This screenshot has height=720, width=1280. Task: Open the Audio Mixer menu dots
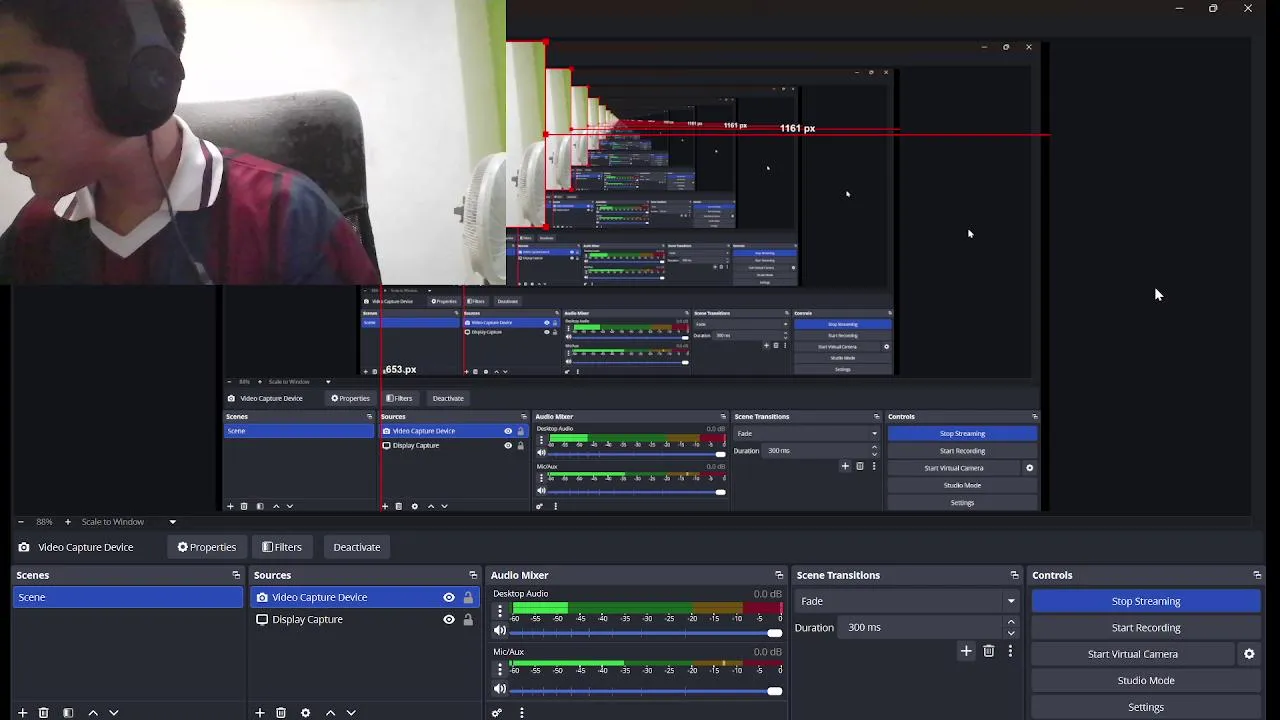pos(521,713)
